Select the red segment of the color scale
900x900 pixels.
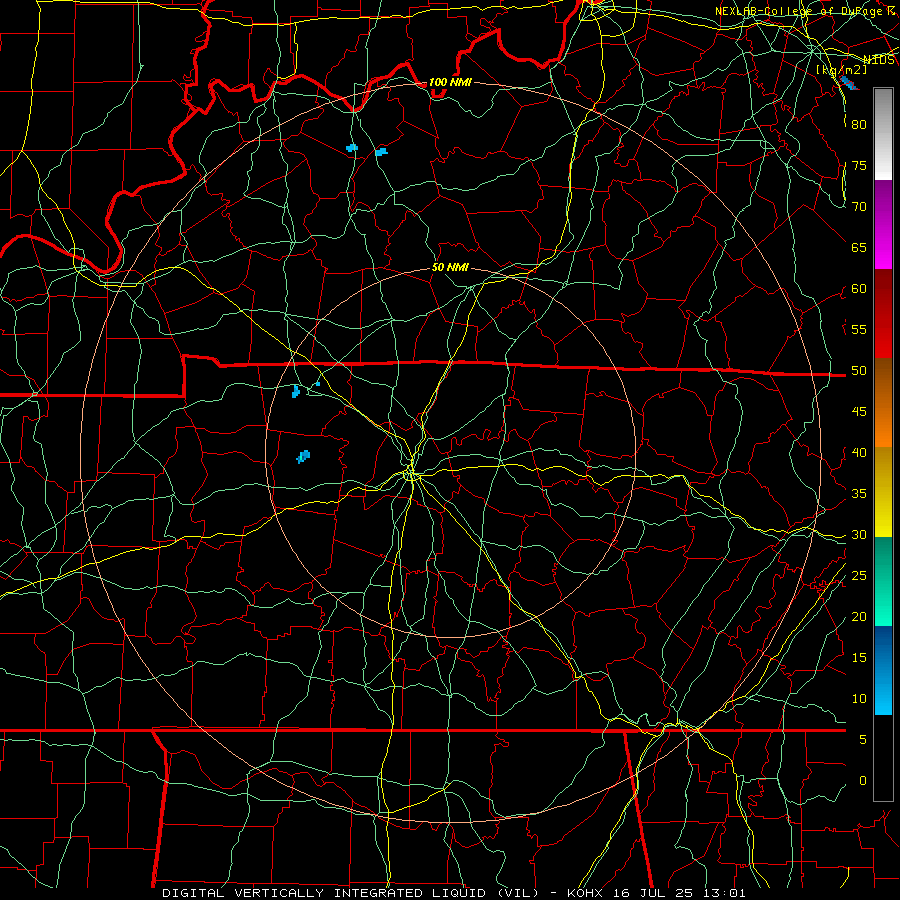coord(883,314)
